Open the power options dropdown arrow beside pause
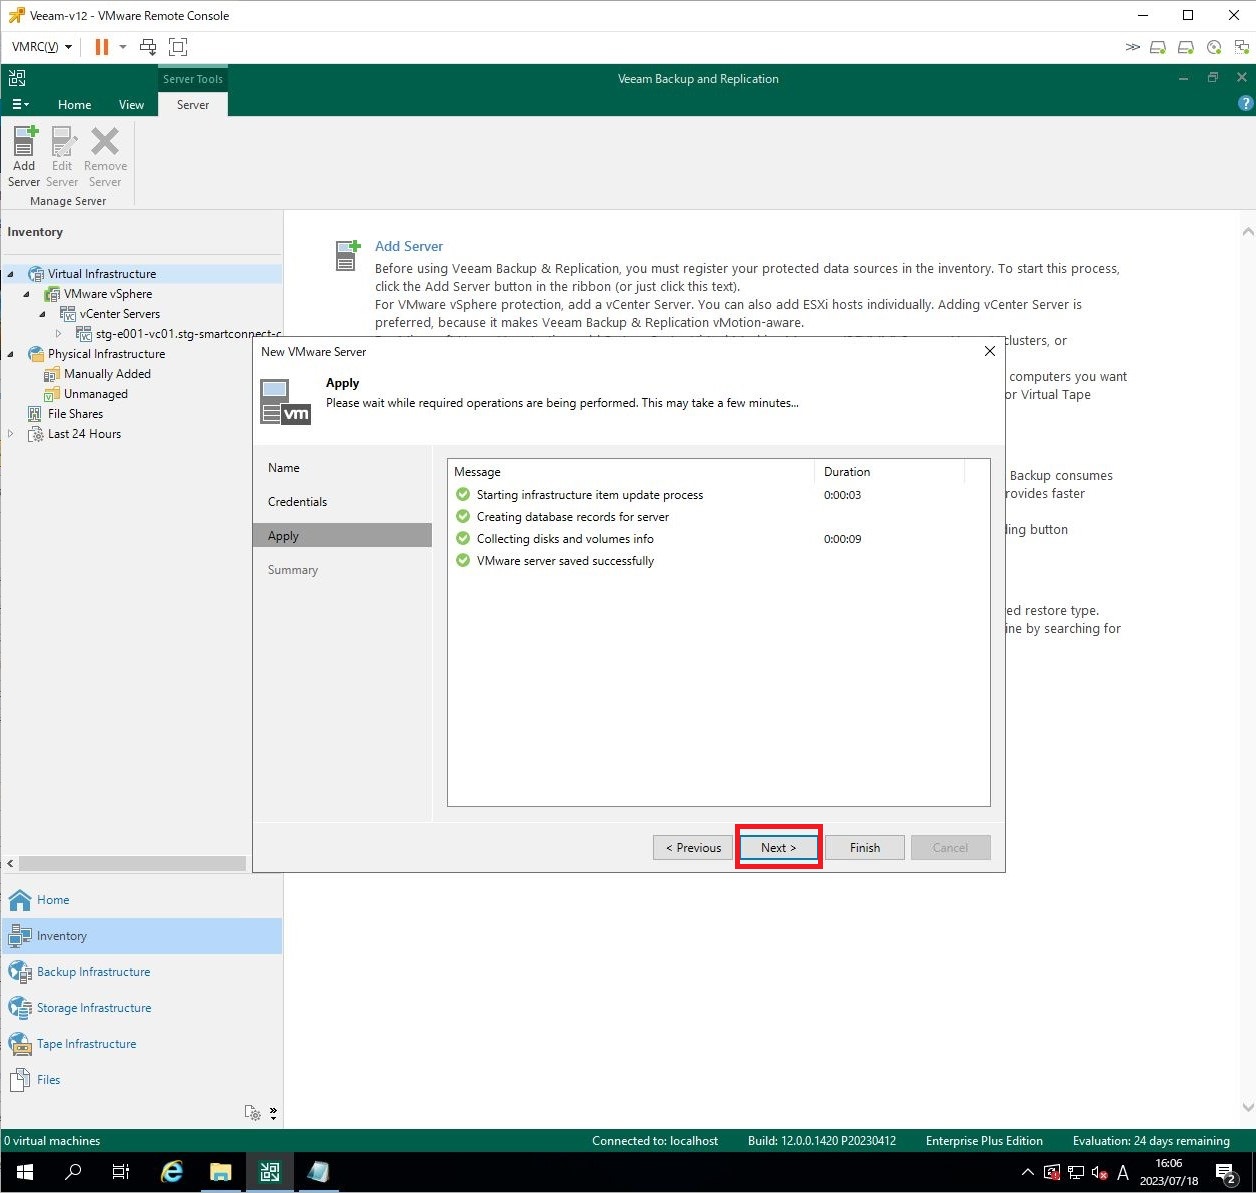Image resolution: width=1256 pixels, height=1193 pixels. 123,47
